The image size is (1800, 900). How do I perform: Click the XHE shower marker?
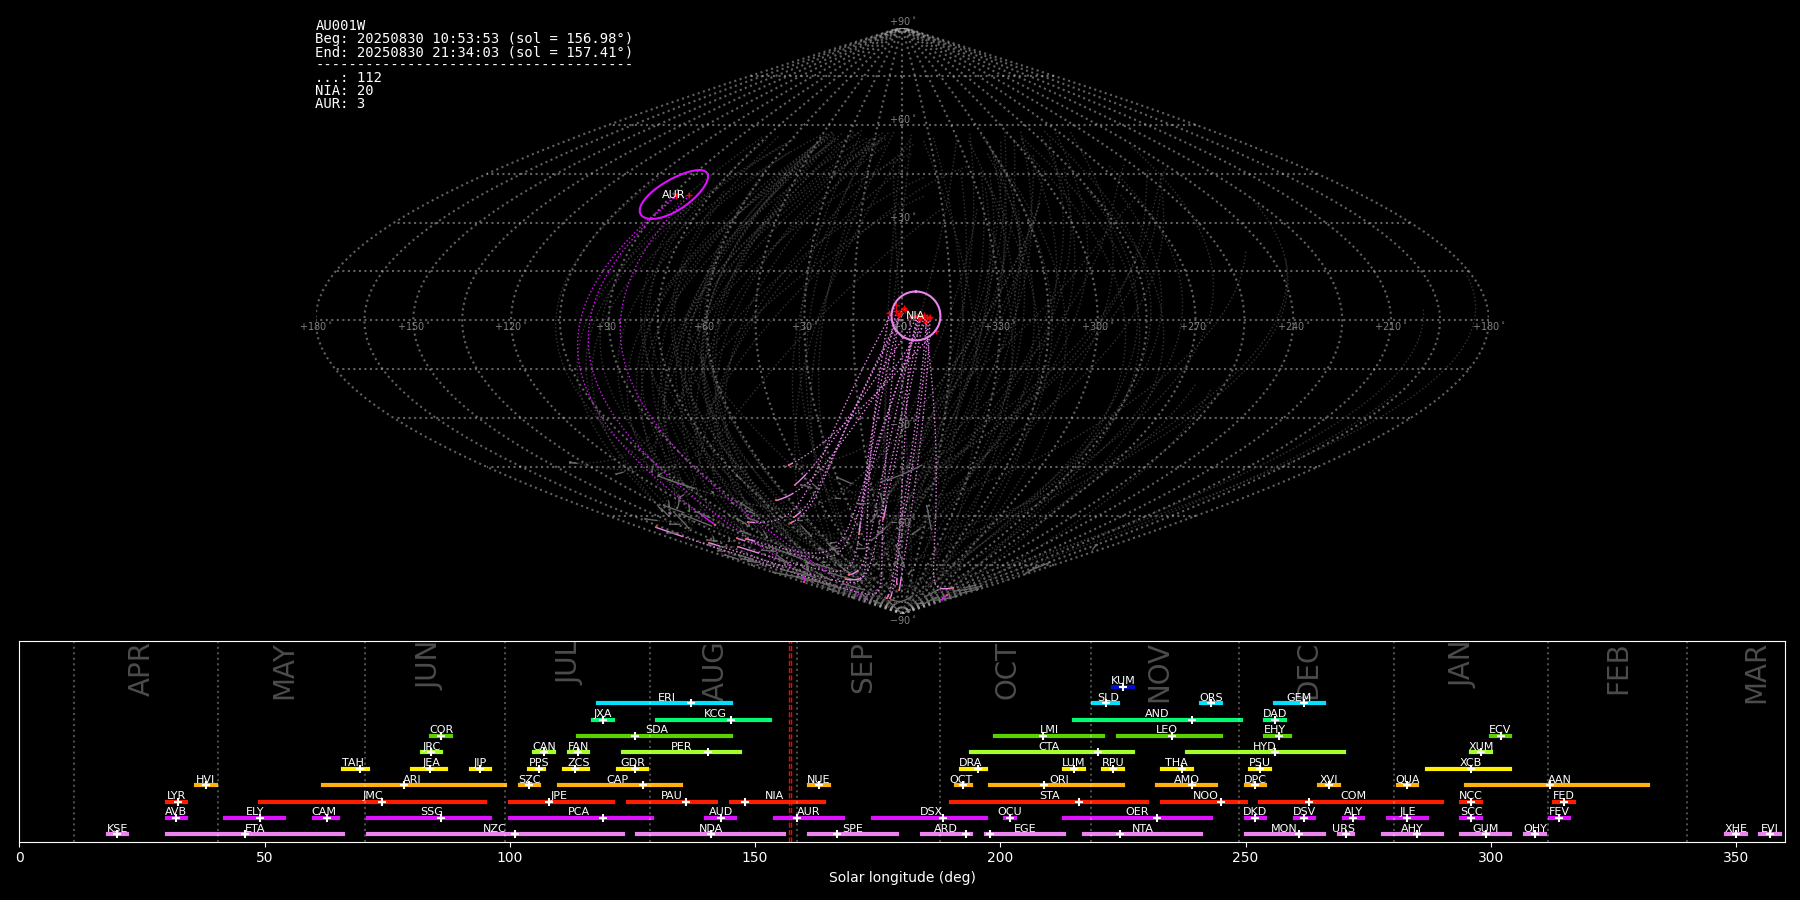tap(1736, 834)
